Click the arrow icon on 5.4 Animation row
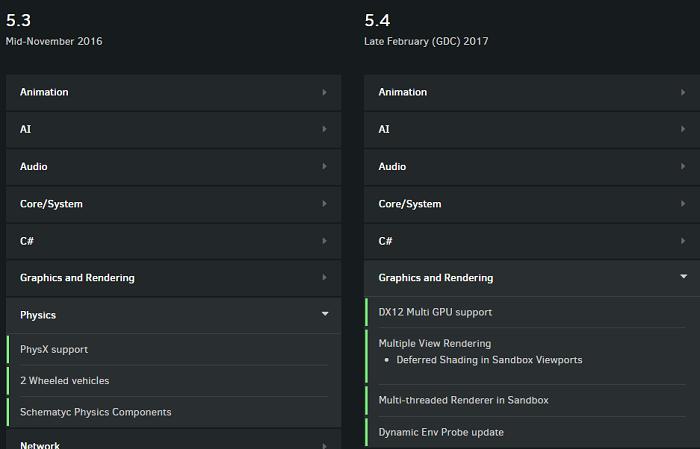The height and width of the screenshot is (449, 700). pos(683,92)
